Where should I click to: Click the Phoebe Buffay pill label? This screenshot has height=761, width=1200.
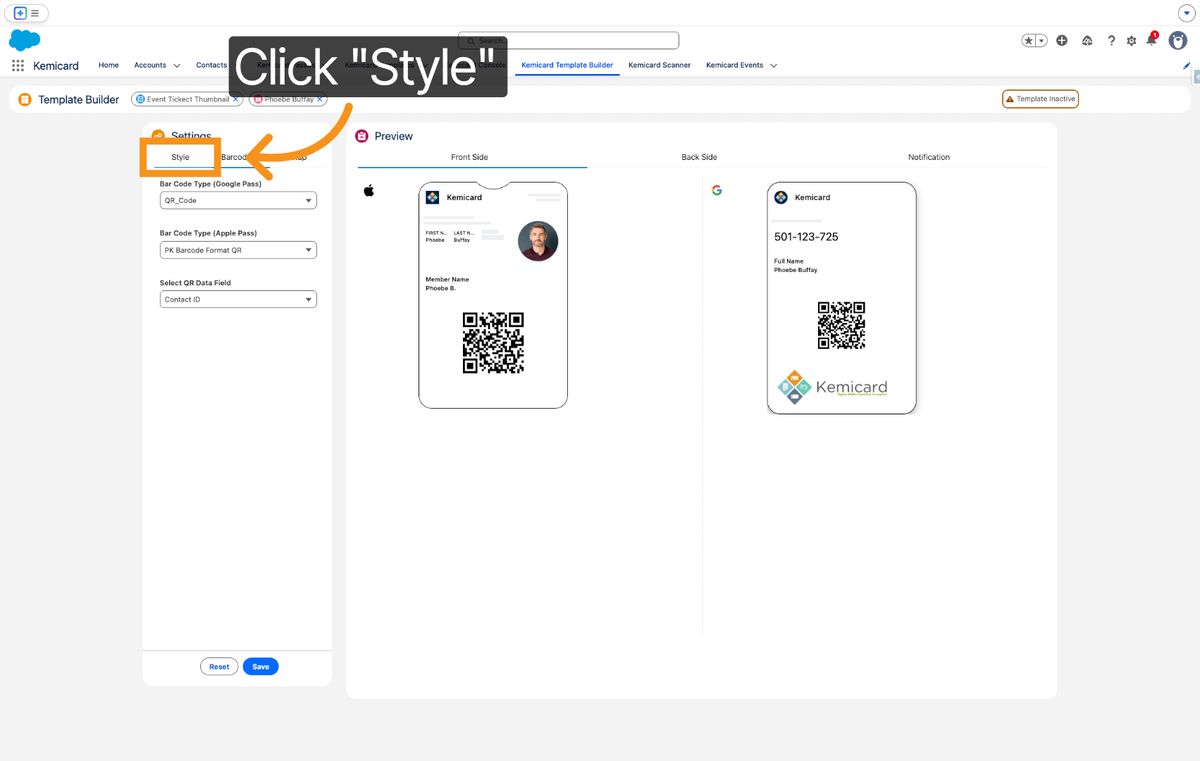coord(289,99)
